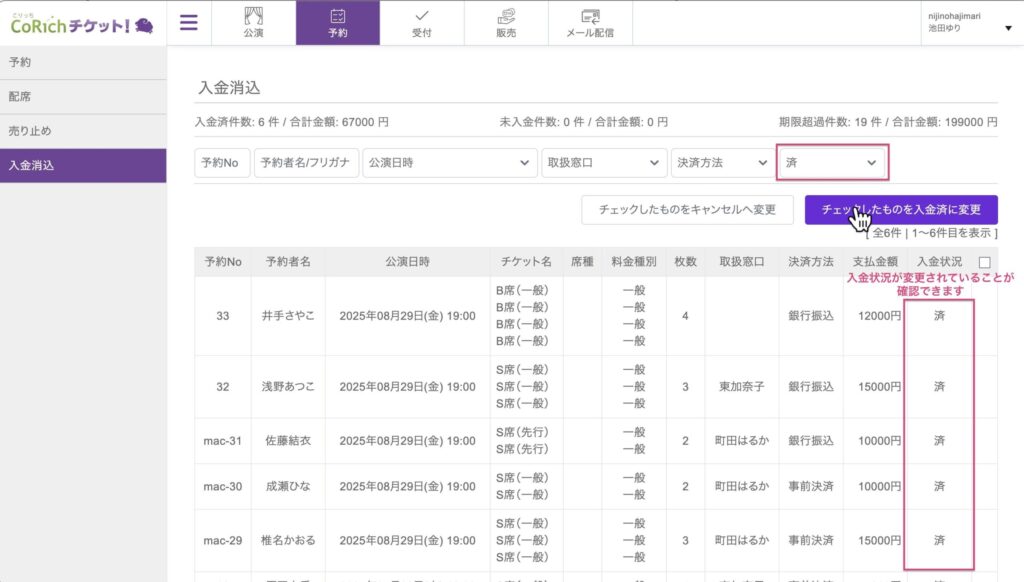Toggle the hamburger menu icon

pos(189,23)
